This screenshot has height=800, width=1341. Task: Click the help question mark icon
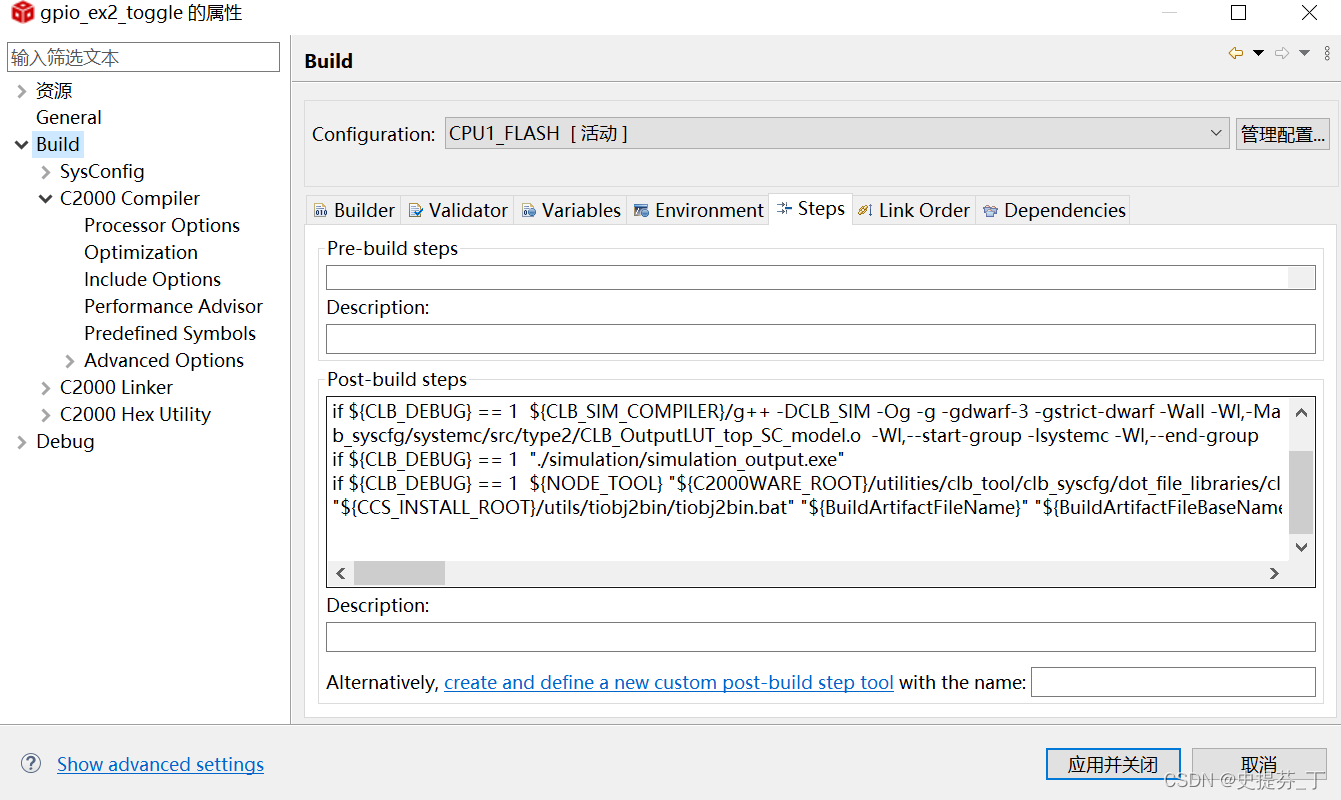31,764
